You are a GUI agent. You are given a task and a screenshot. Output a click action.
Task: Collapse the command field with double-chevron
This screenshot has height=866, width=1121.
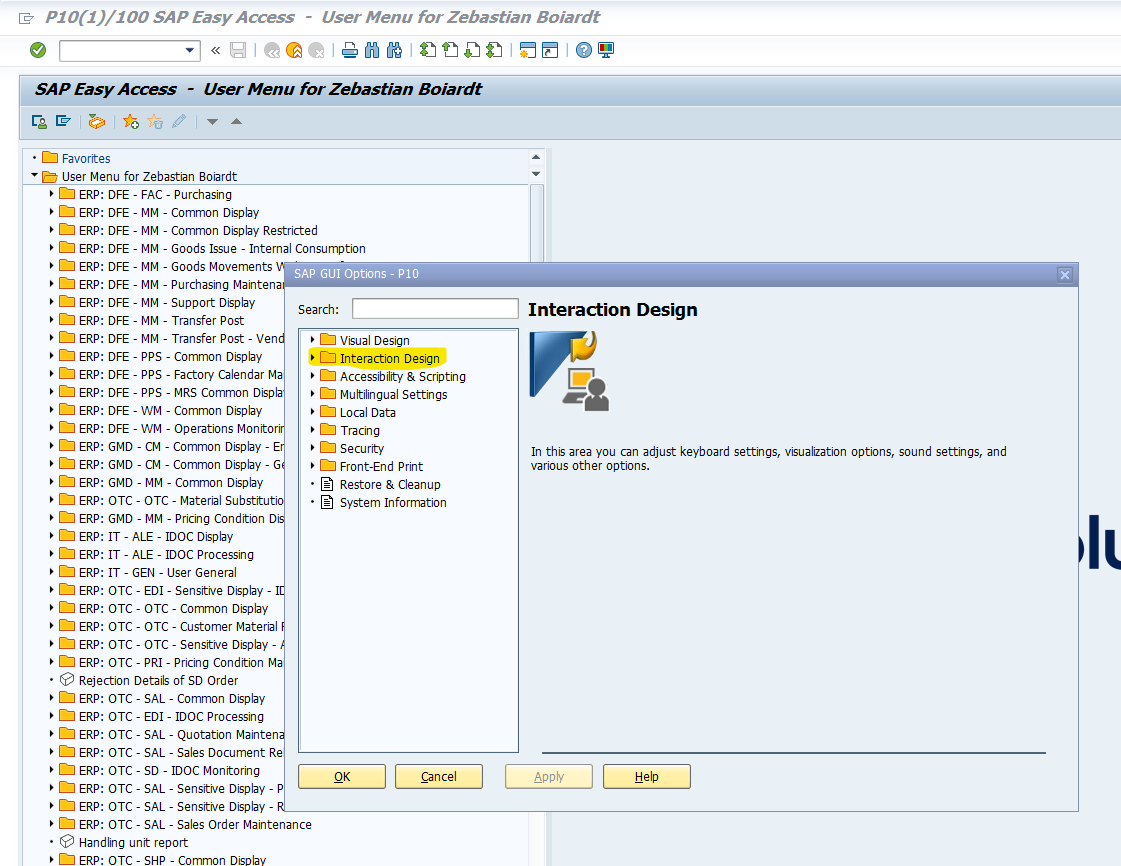pos(216,50)
